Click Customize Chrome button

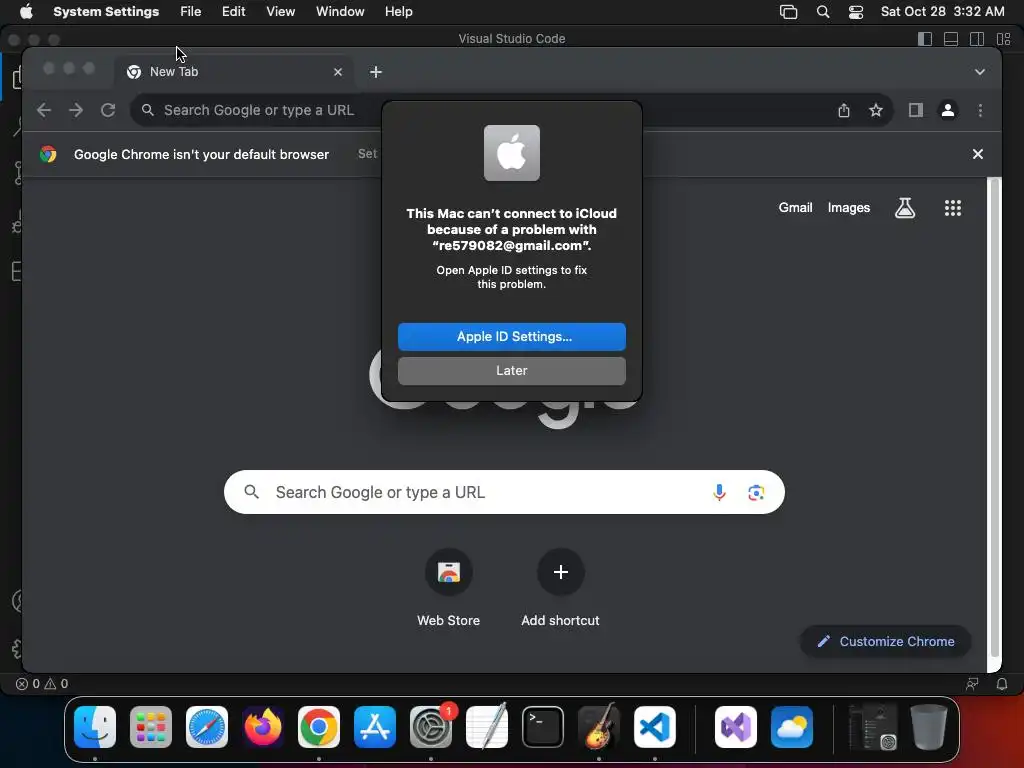point(886,641)
